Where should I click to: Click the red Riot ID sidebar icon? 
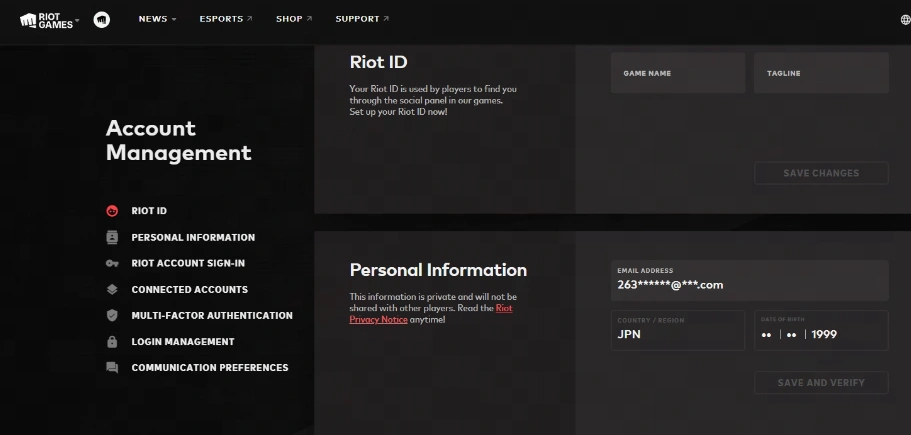(x=112, y=211)
